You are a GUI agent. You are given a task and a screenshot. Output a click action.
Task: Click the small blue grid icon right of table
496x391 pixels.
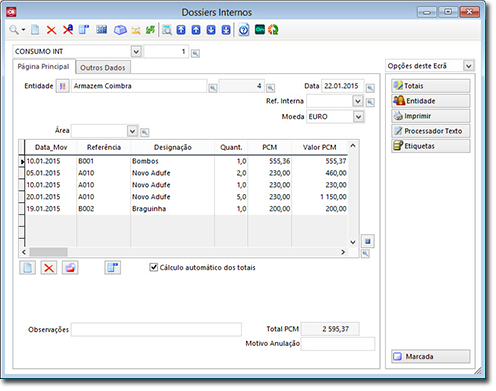pyautogui.click(x=368, y=241)
